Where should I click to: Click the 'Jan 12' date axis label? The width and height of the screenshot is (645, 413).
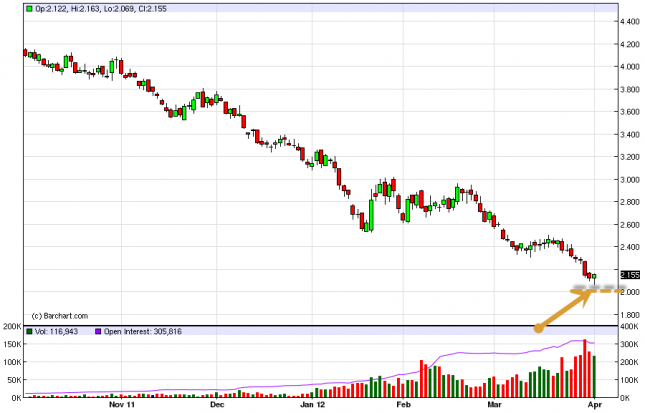312,405
